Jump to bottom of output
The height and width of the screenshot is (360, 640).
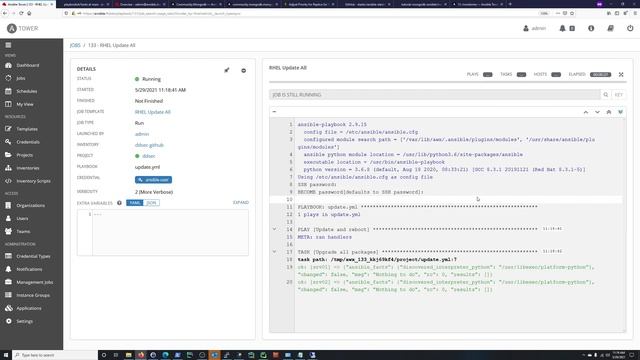[x=620, y=112]
